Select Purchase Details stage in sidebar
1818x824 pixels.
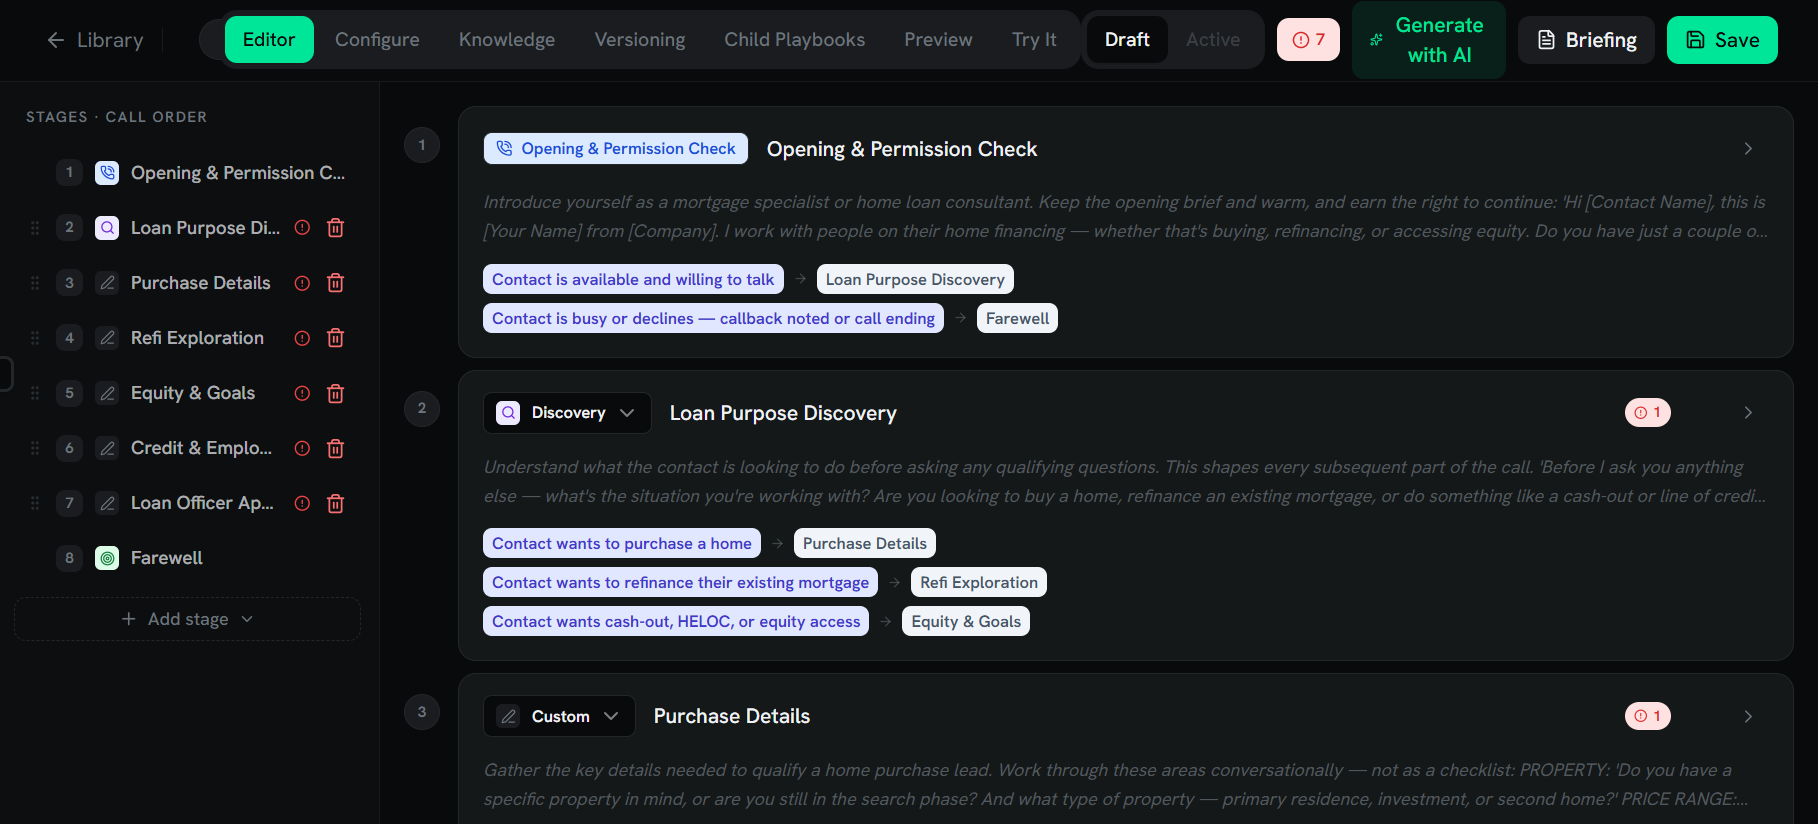click(x=200, y=283)
